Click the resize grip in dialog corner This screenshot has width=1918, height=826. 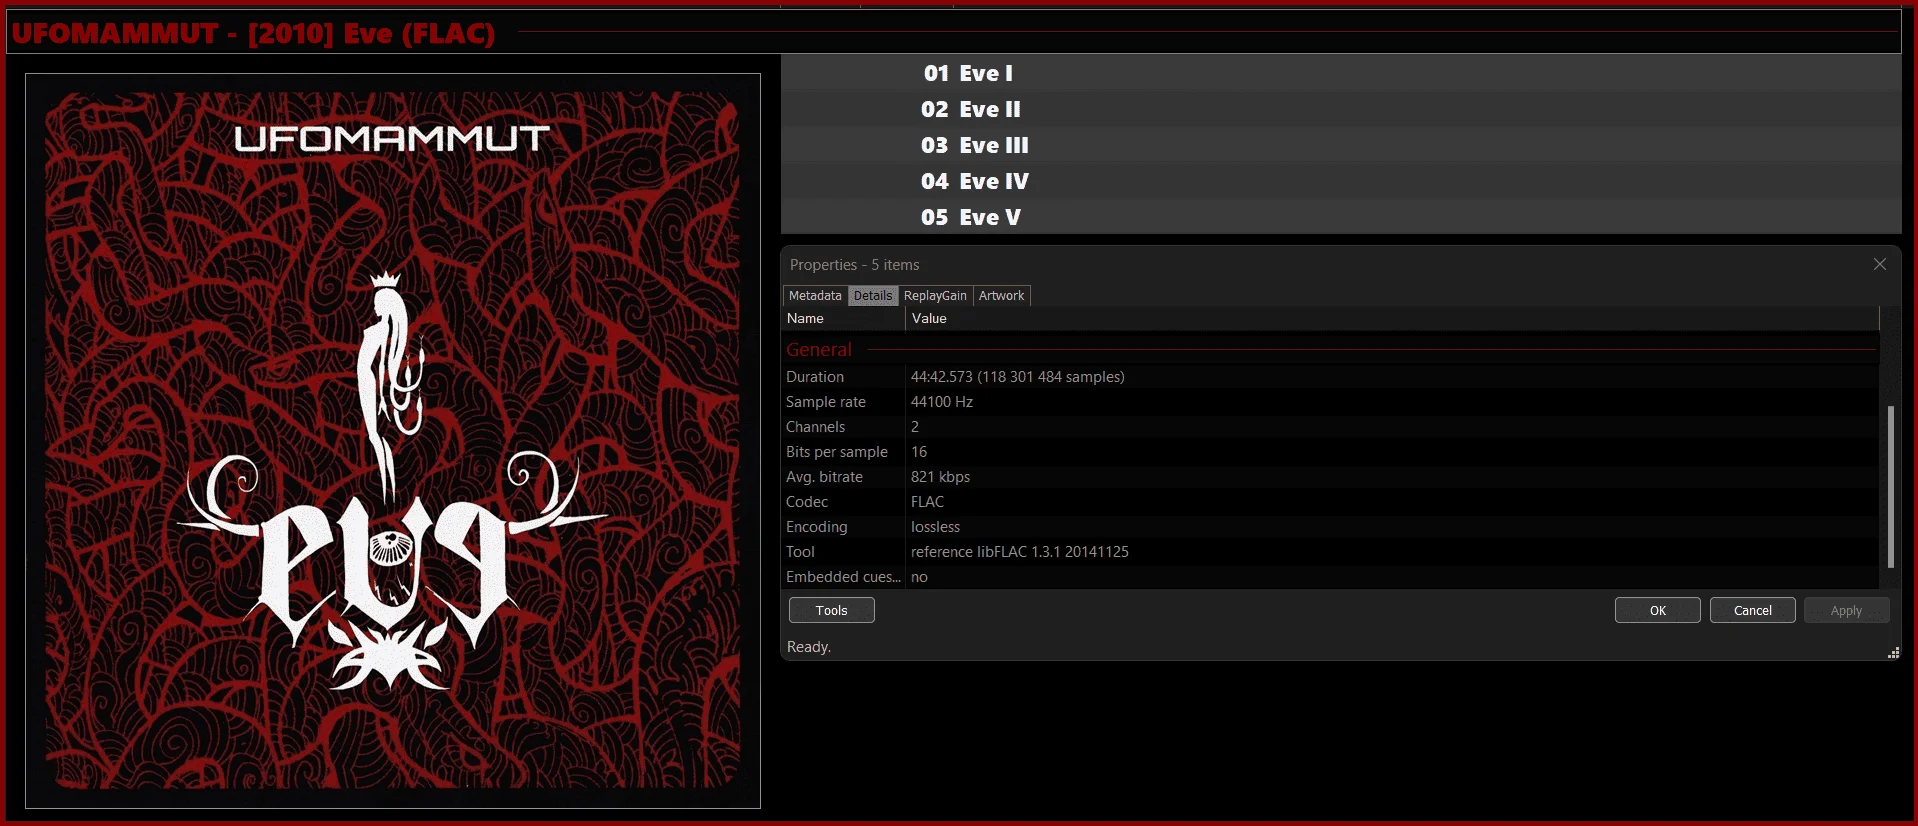pyautogui.click(x=1892, y=653)
